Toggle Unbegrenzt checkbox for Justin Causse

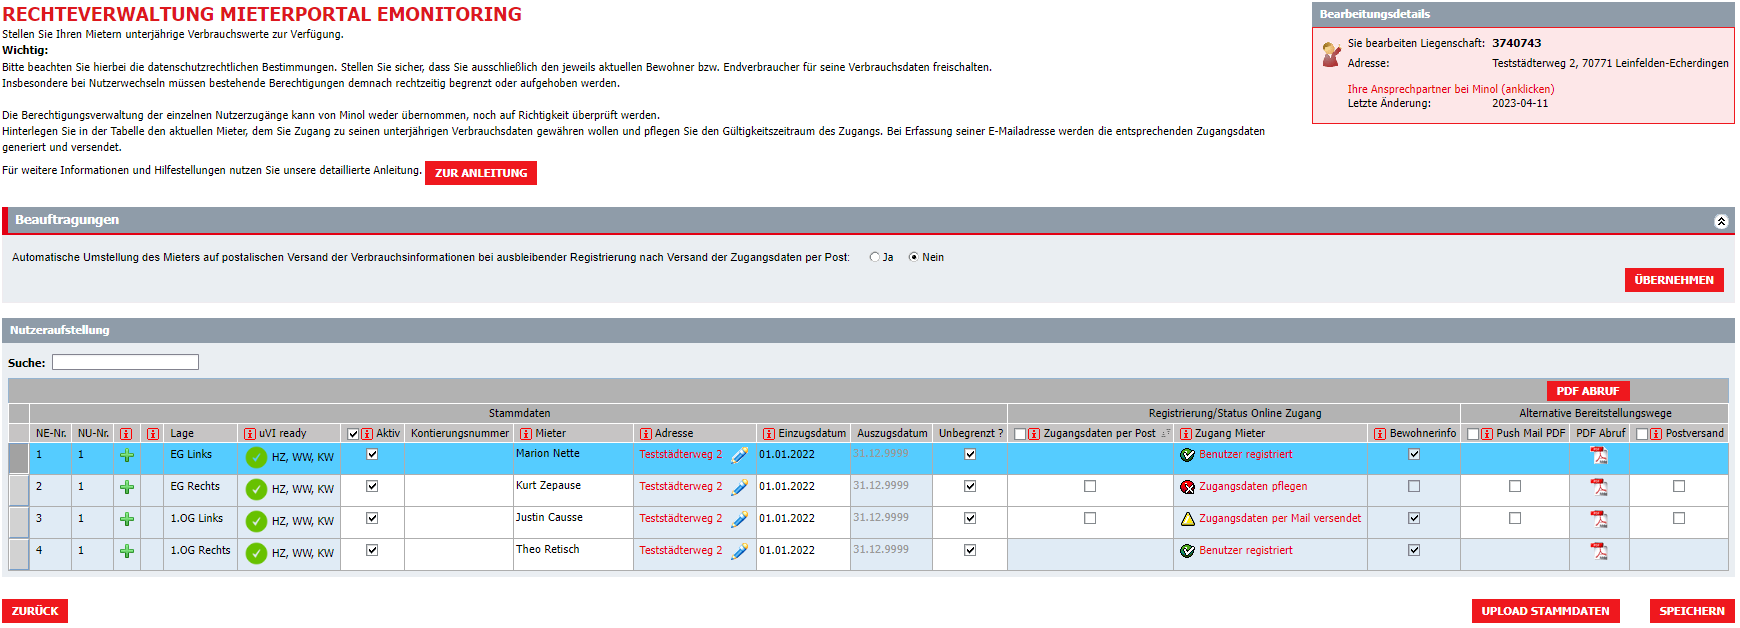click(x=970, y=518)
